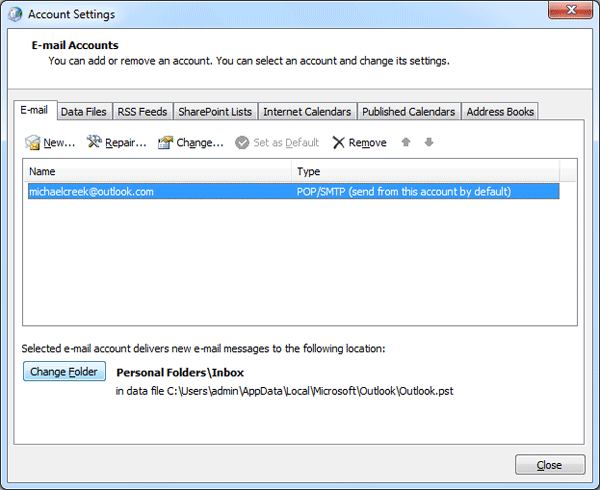Move account down with arrow icon
The height and width of the screenshot is (490, 600).
pos(429,142)
